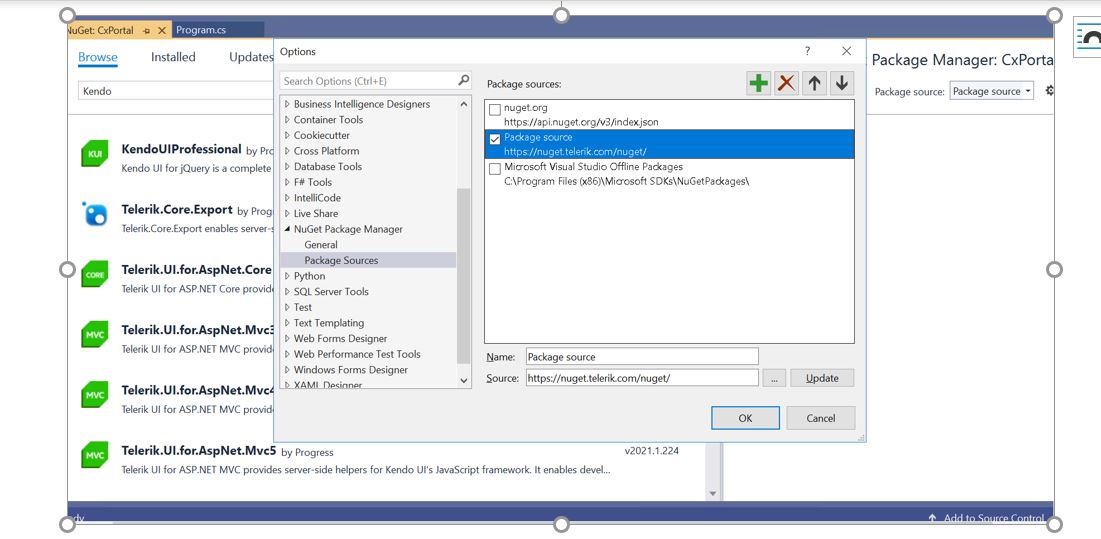Pin the NuGet: CxPortal tab
This screenshot has width=1101, height=539.
(147, 31)
